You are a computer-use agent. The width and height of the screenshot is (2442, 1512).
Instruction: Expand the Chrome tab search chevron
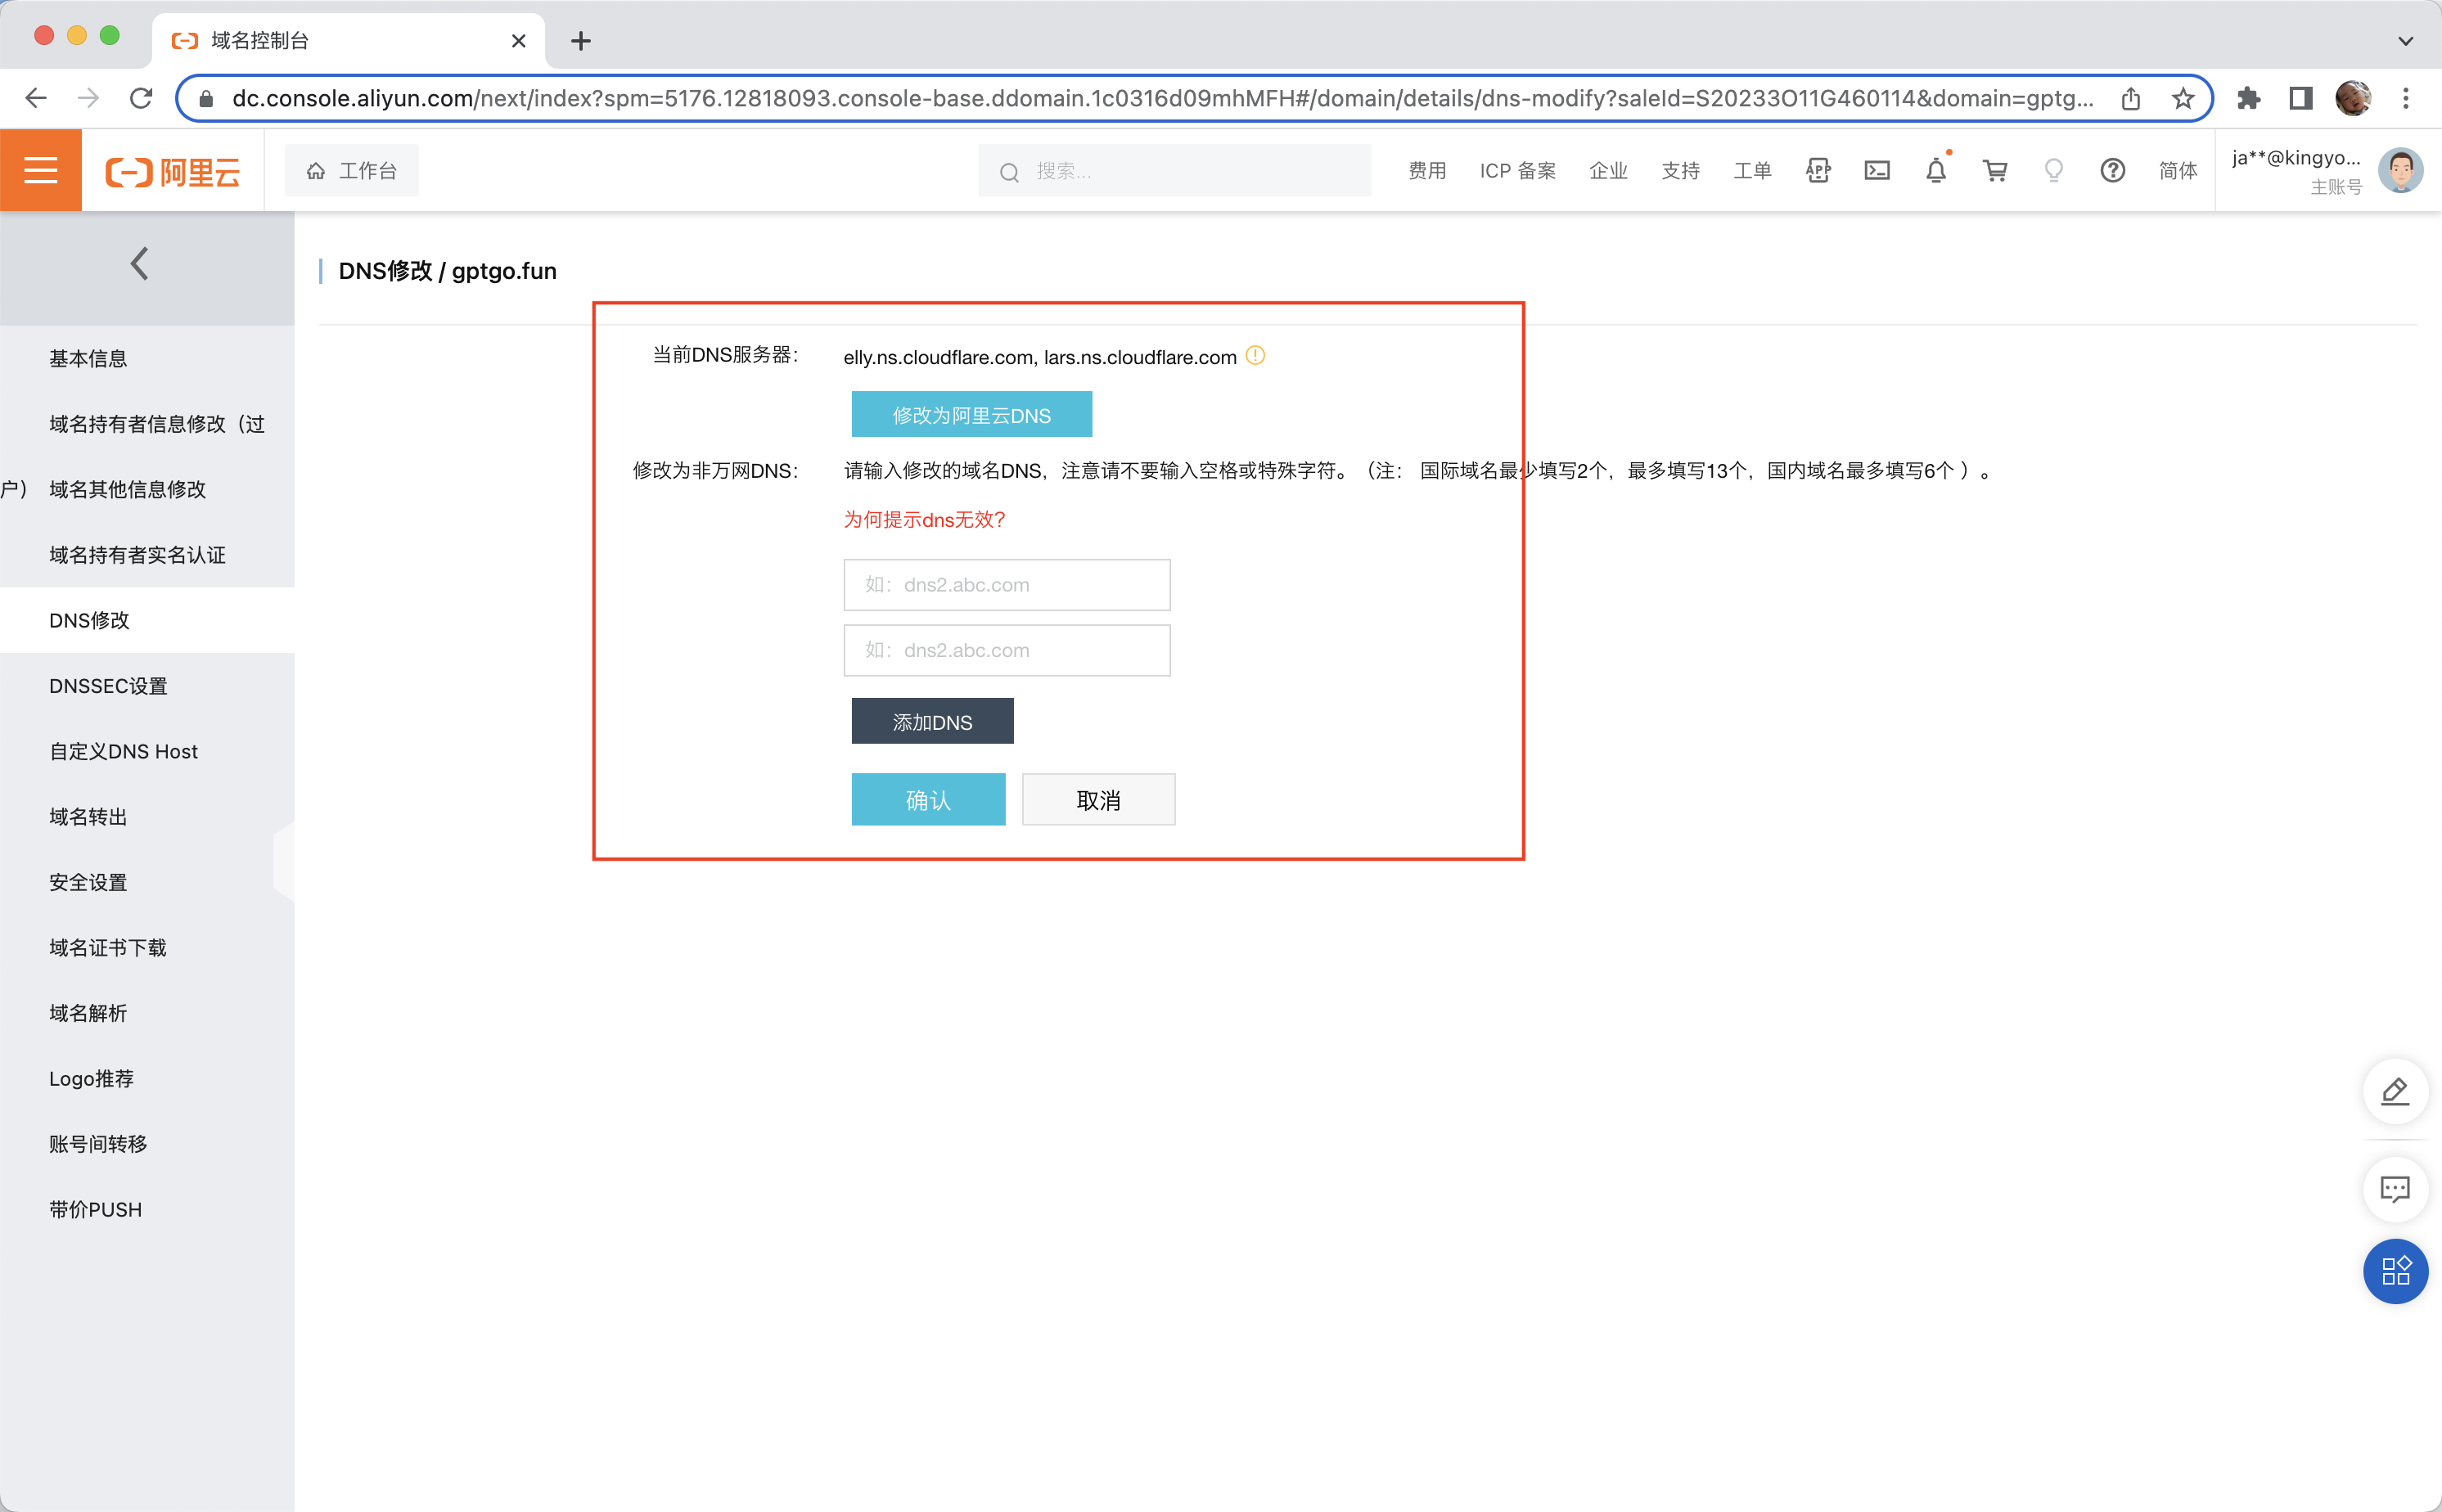(2405, 41)
